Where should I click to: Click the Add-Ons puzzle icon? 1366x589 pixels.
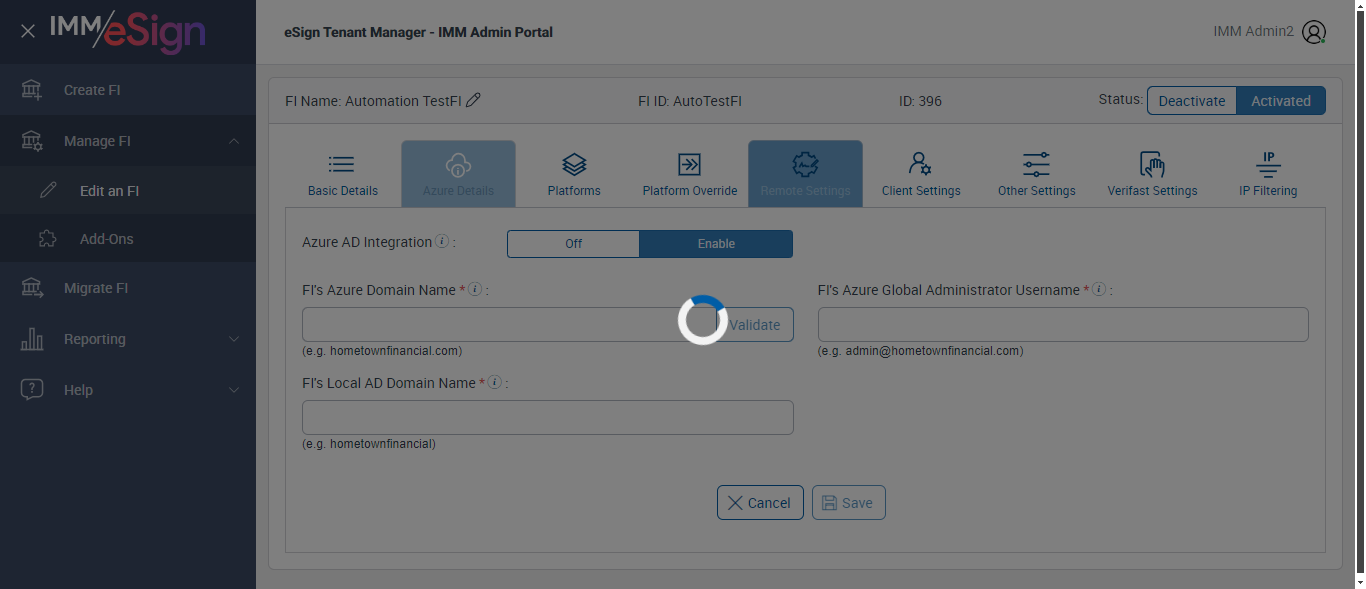coord(48,238)
